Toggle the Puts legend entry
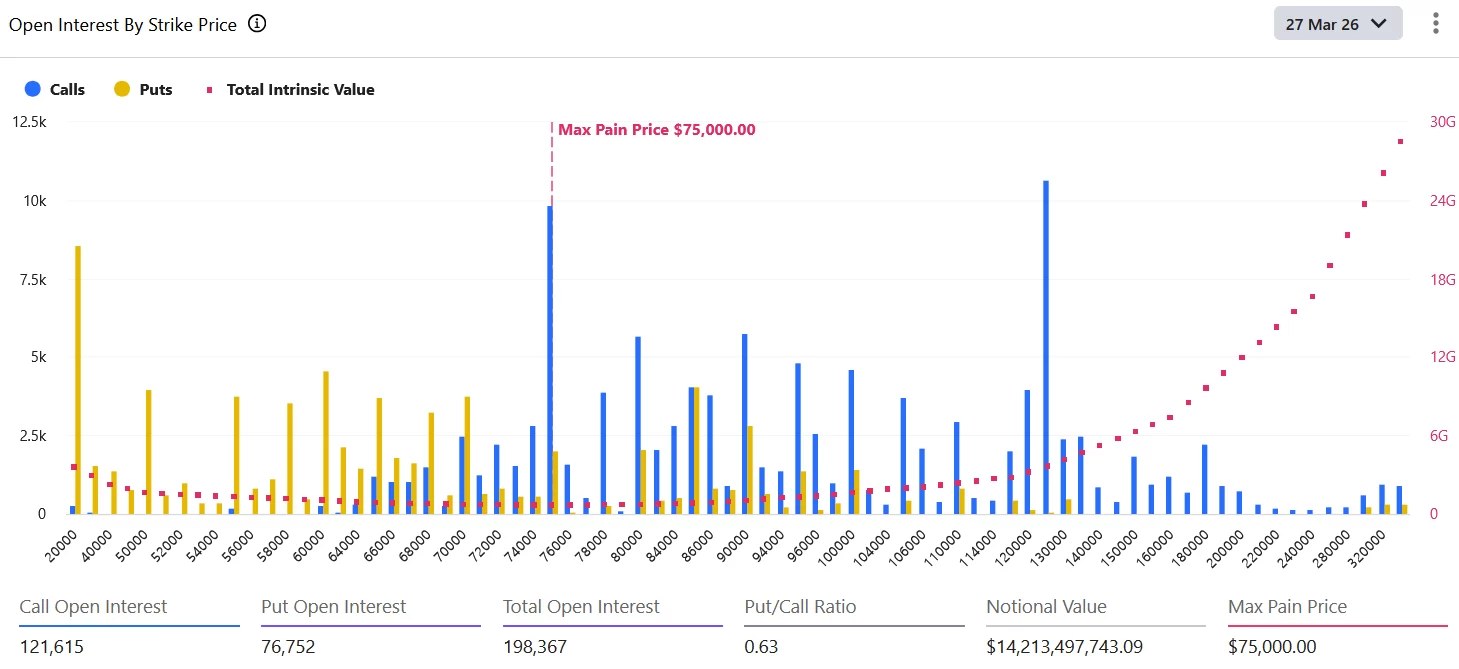1459x669 pixels. pyautogui.click(x=155, y=90)
